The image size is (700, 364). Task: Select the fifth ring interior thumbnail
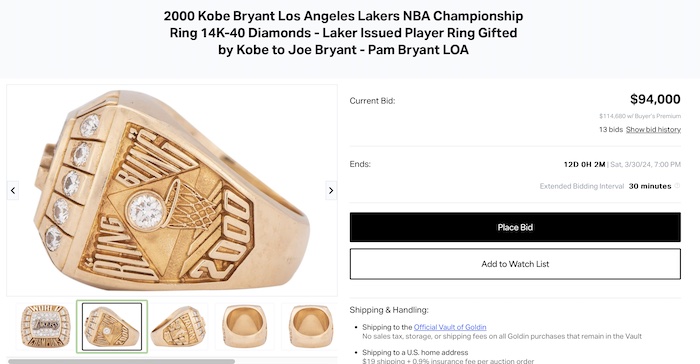(310, 326)
